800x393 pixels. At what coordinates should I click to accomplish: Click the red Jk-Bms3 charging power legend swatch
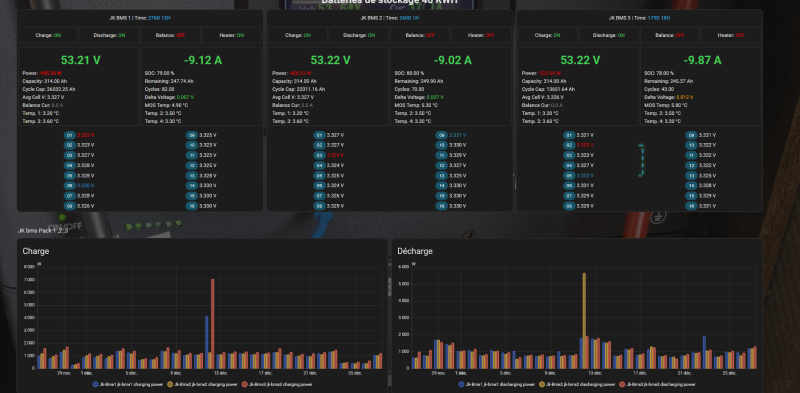coord(244,384)
